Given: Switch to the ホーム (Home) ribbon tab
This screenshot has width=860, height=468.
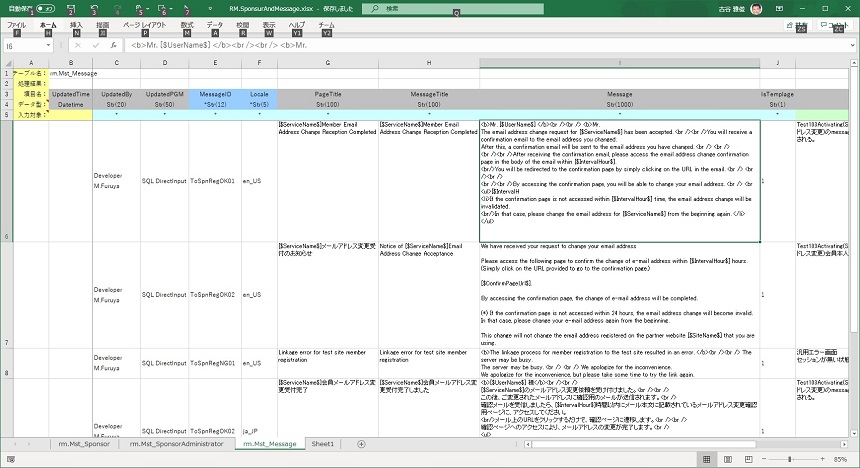Looking at the screenshot, I should pyautogui.click(x=48, y=25).
